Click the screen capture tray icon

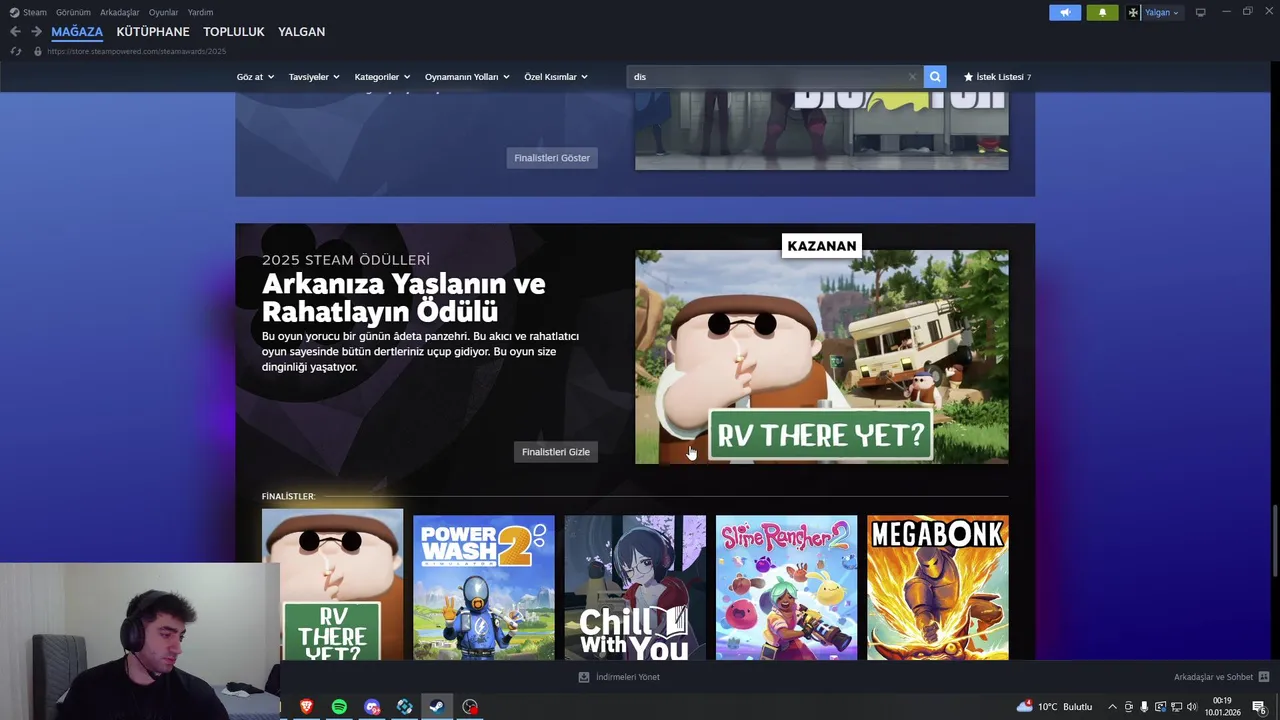tap(1160, 707)
